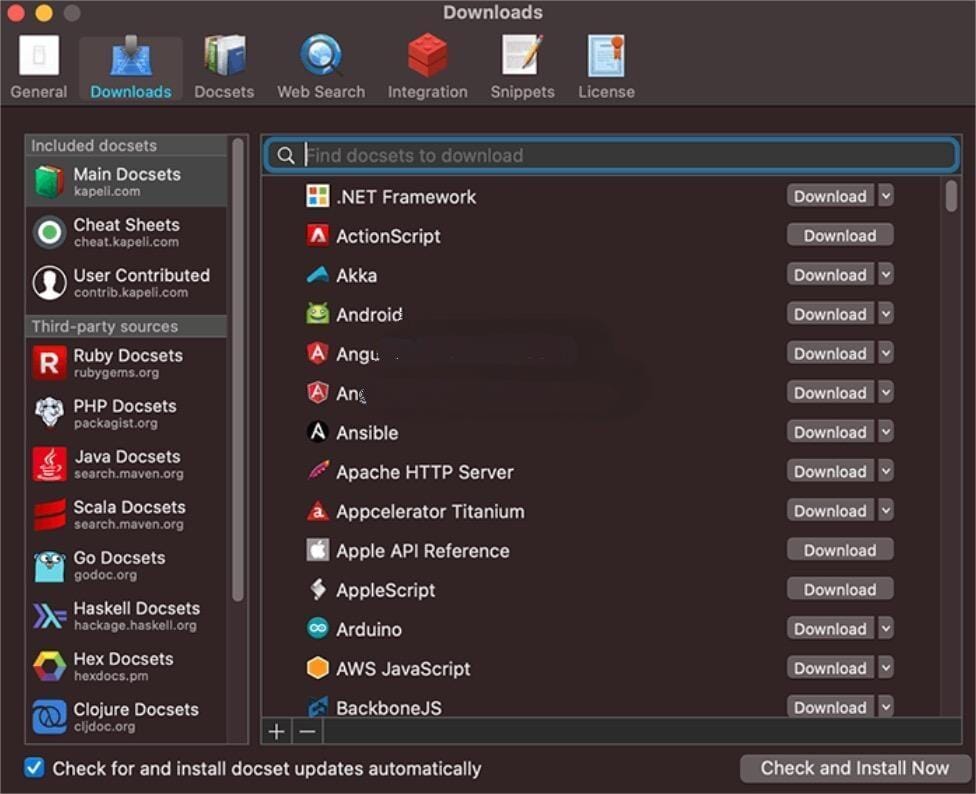The height and width of the screenshot is (794, 976).
Task: Download the Android docset
Action: coord(830,314)
